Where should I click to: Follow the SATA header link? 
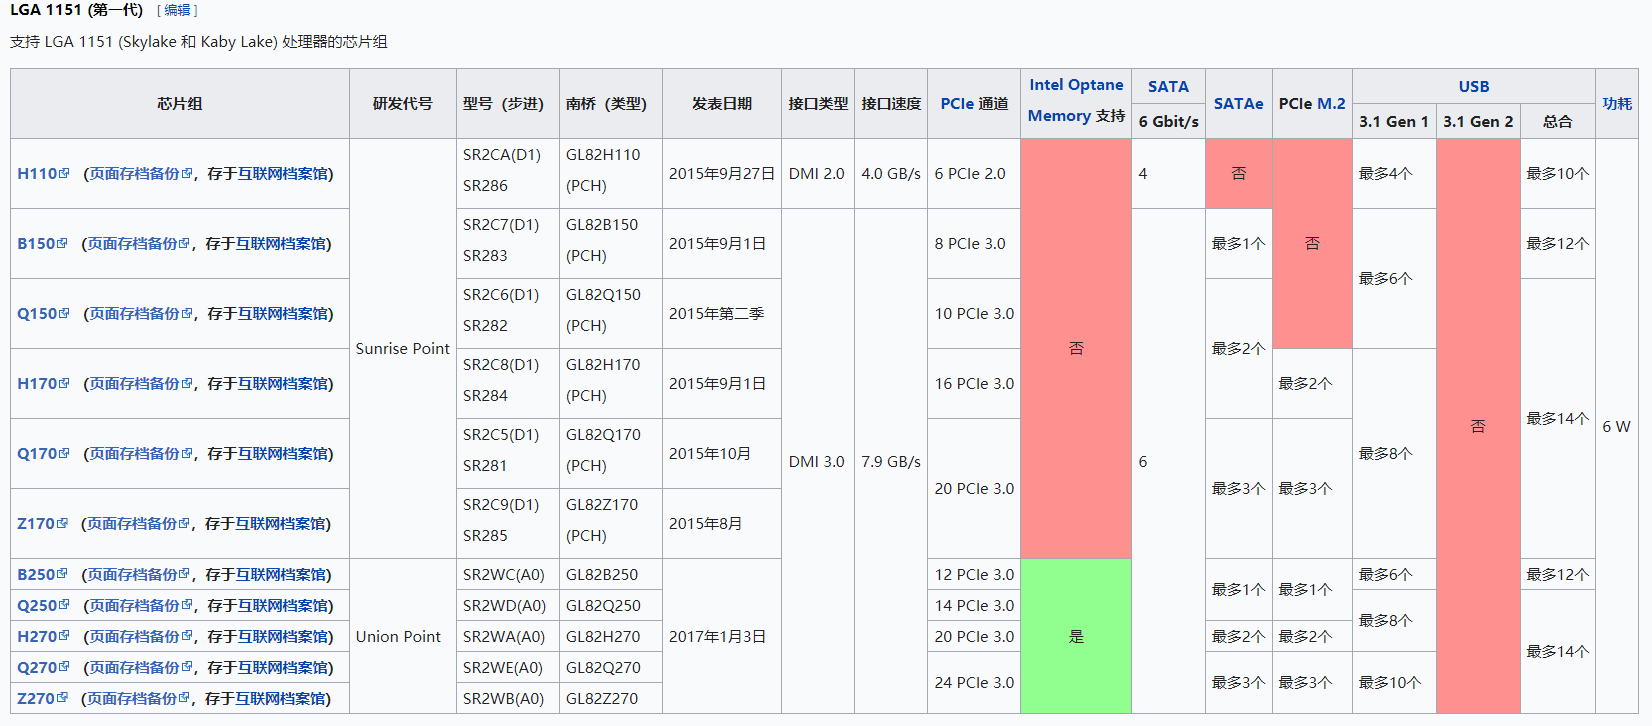pyautogui.click(x=1168, y=87)
